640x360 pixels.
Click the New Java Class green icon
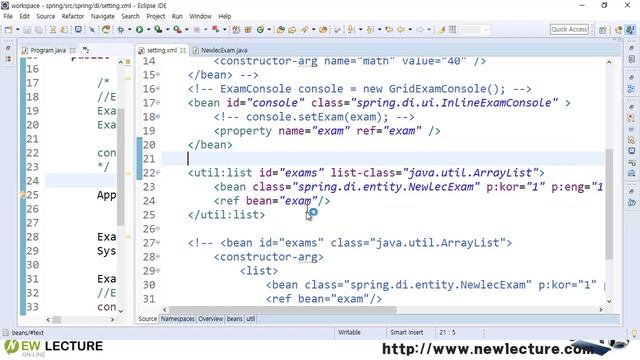pyautogui.click(x=260, y=29)
